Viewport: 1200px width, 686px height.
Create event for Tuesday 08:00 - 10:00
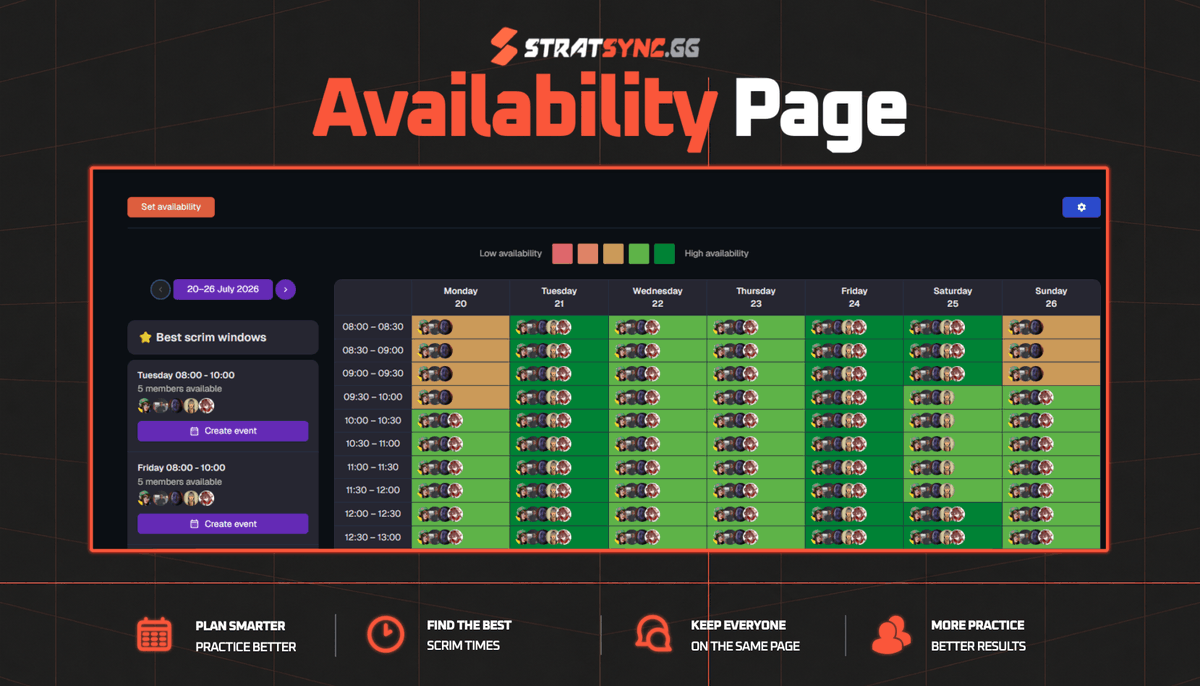coord(223,431)
